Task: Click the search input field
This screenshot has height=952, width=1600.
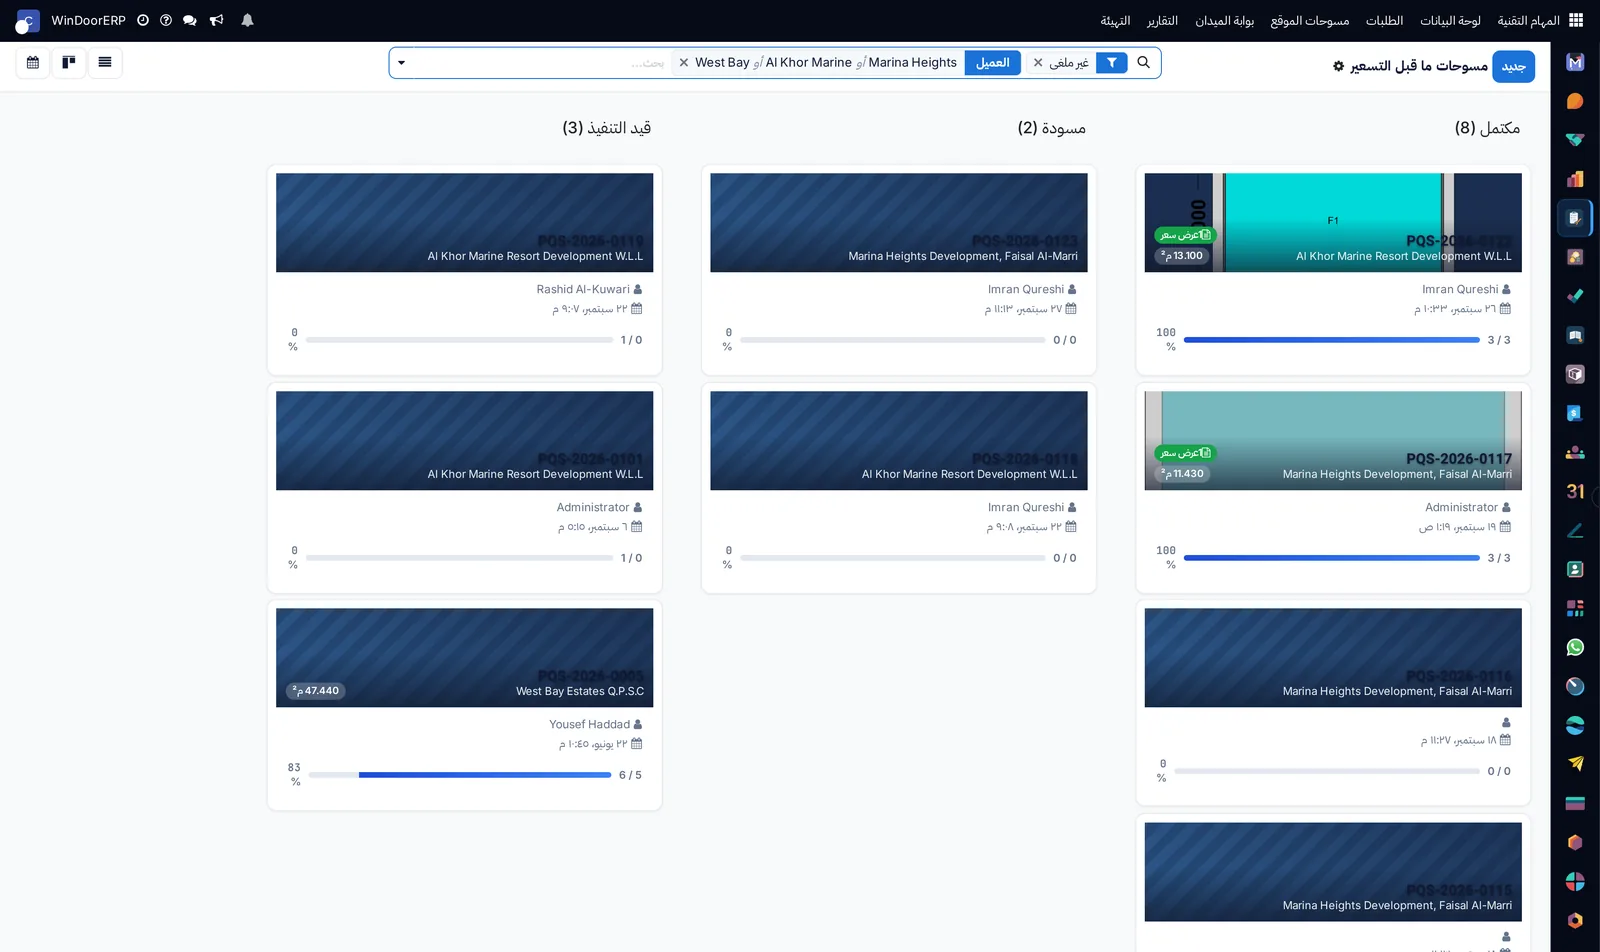Action: (540, 62)
